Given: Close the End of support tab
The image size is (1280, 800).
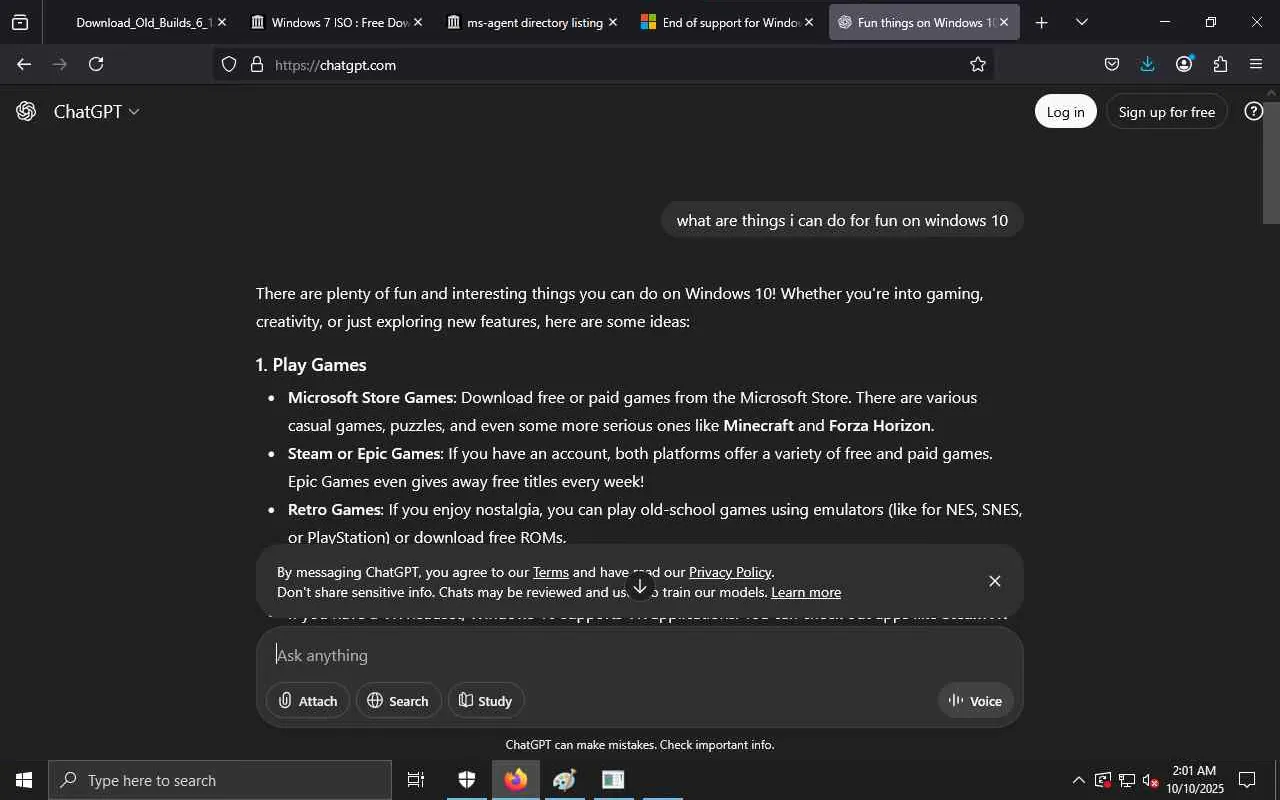Looking at the screenshot, I should tap(809, 22).
